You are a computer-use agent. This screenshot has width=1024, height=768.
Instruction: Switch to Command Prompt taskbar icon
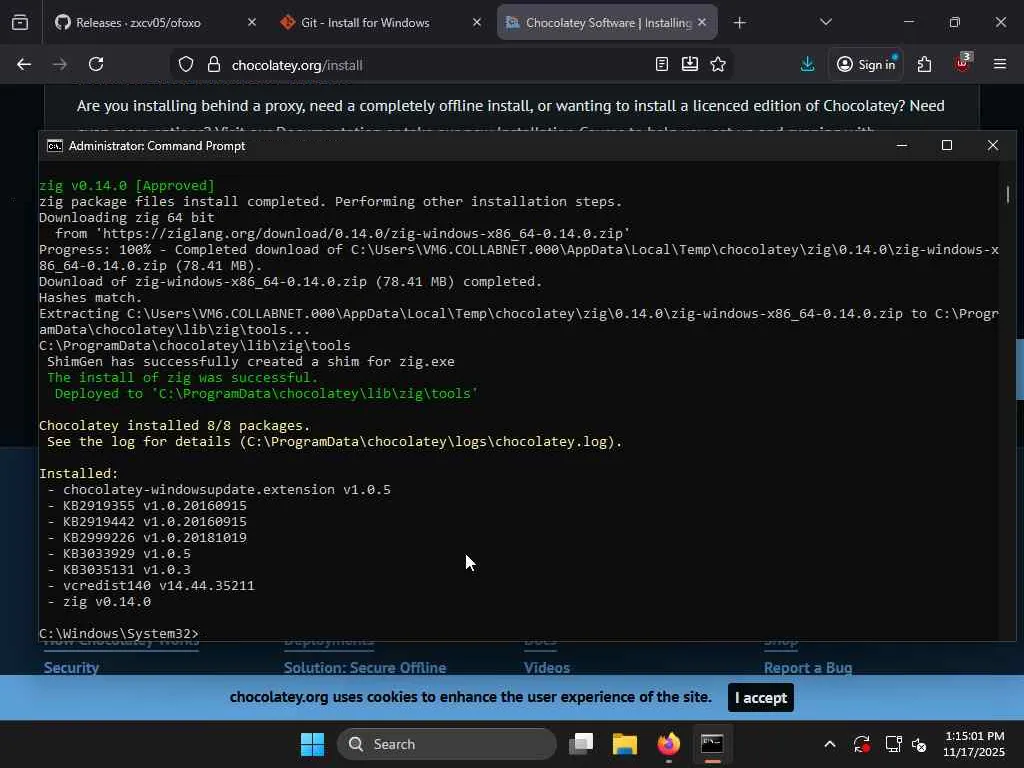pos(712,744)
